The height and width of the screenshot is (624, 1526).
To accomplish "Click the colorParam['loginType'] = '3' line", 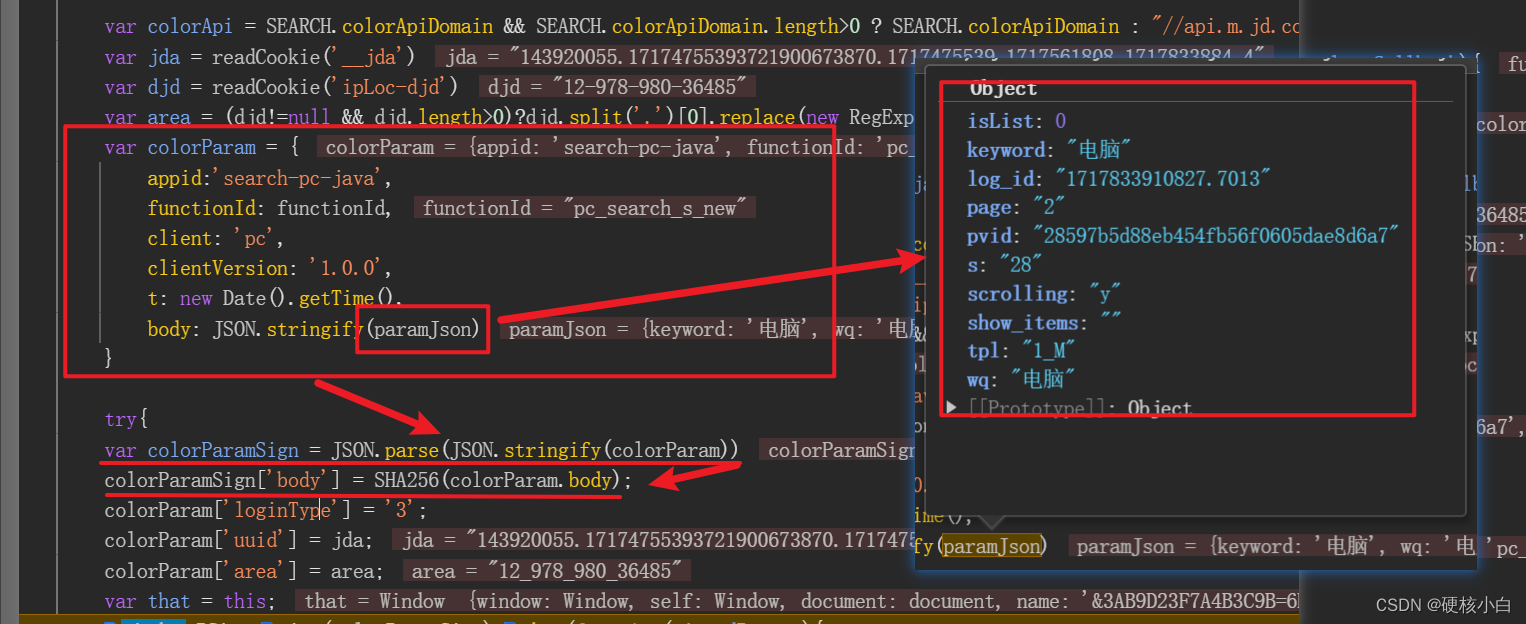I will click(x=266, y=510).
